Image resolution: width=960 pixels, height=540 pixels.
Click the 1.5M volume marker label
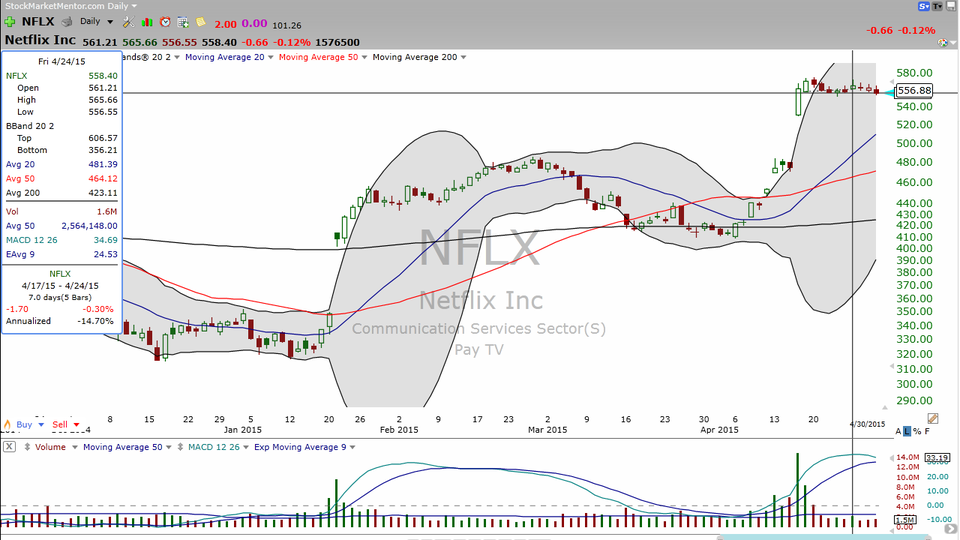[905, 520]
